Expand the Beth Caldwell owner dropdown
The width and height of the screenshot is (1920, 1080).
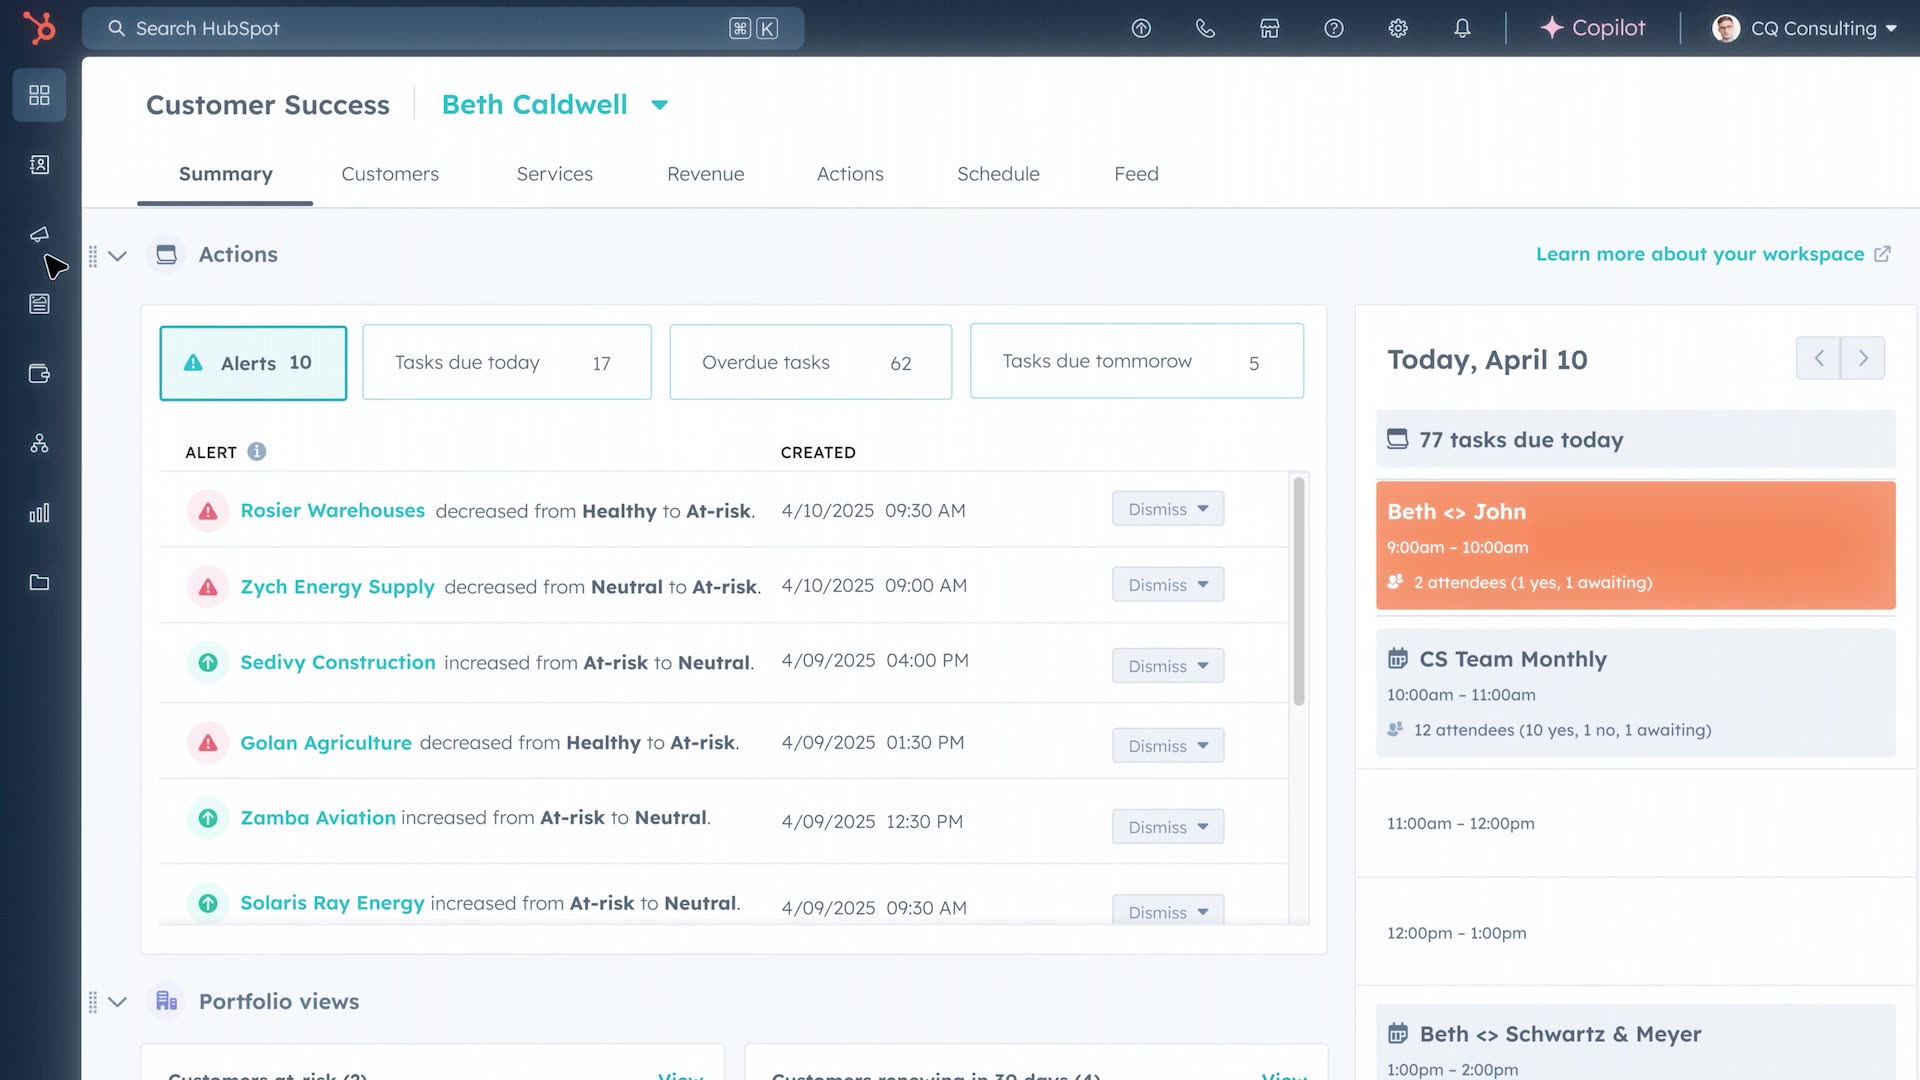coord(659,105)
